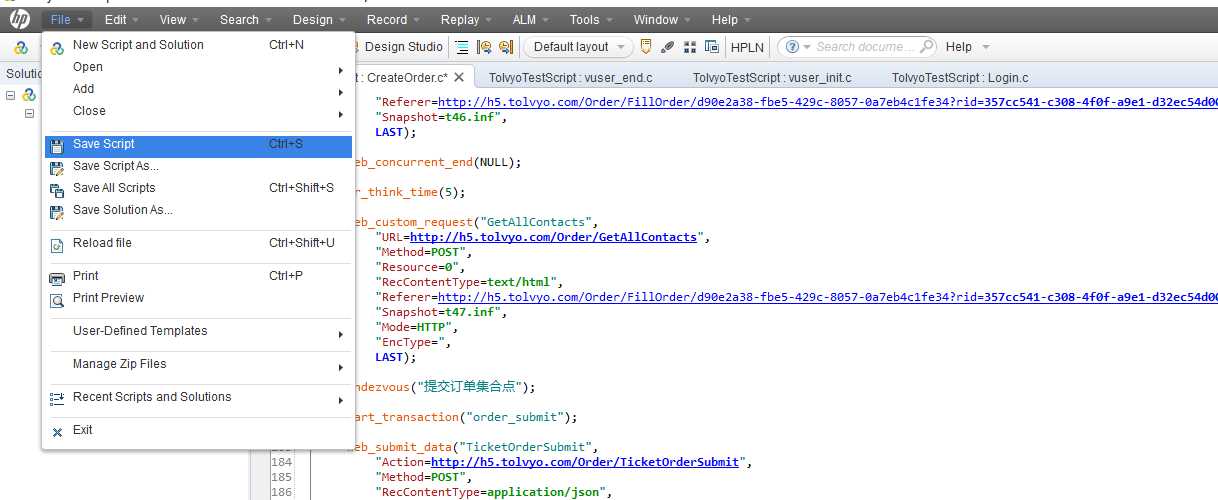Open the View menu

(x=180, y=19)
